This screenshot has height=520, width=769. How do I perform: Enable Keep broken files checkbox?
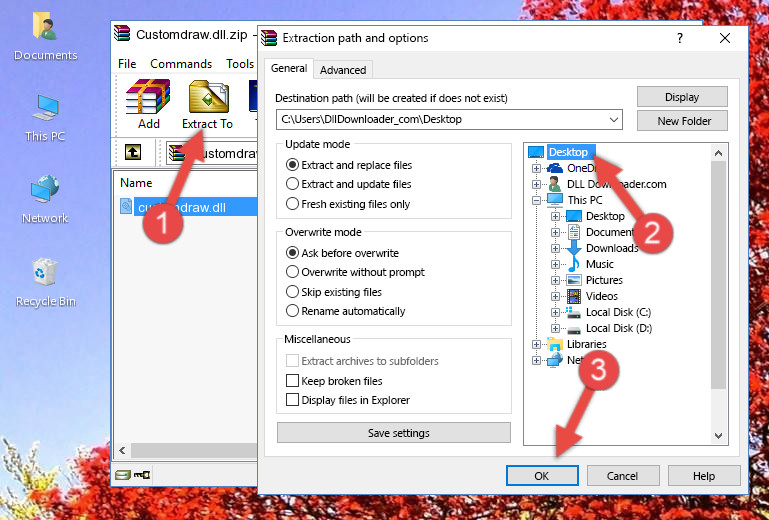pos(292,380)
